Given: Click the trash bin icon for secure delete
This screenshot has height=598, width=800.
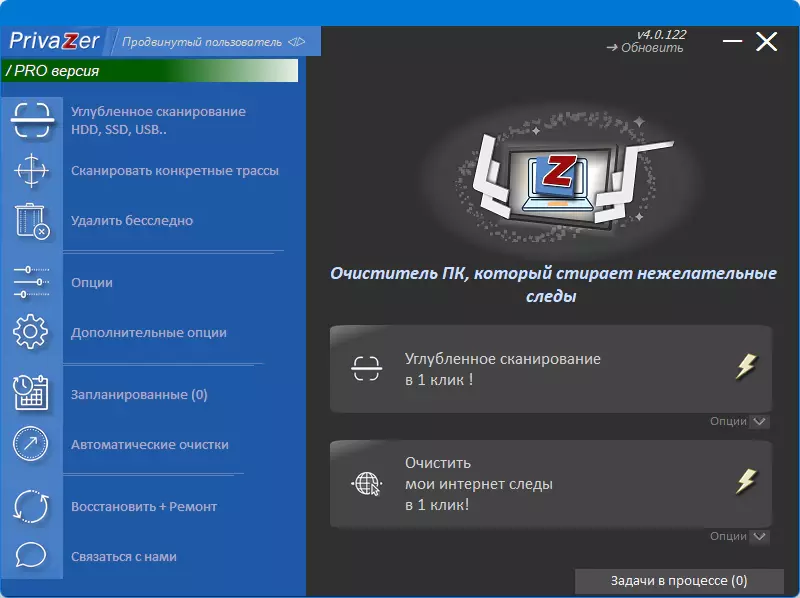Looking at the screenshot, I should coord(32,220).
